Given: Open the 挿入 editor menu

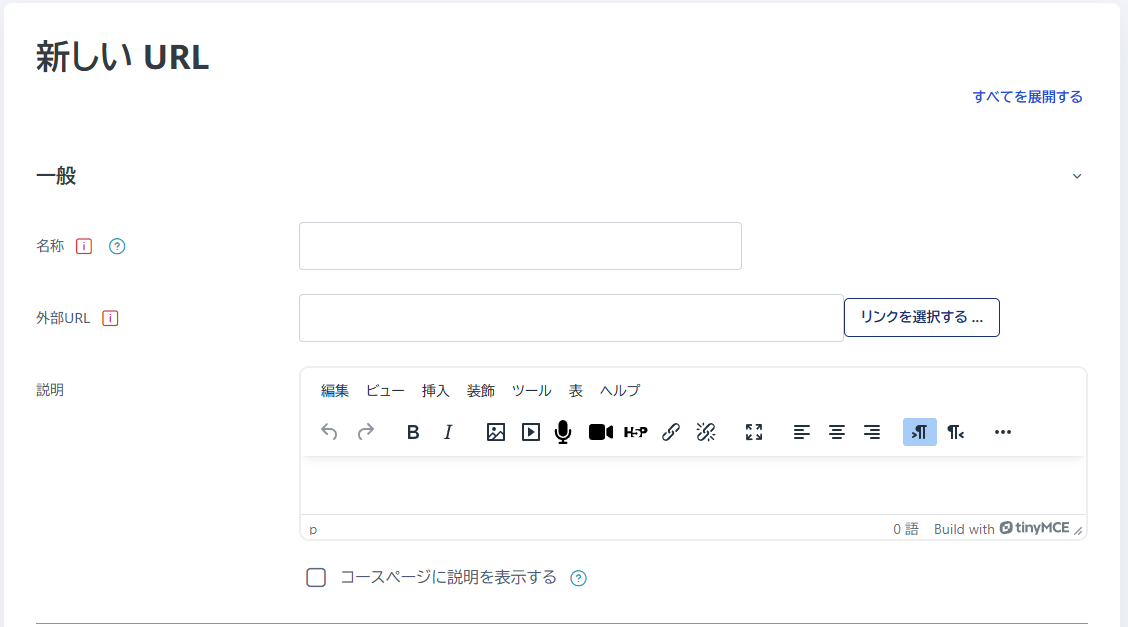Looking at the screenshot, I should (435, 391).
